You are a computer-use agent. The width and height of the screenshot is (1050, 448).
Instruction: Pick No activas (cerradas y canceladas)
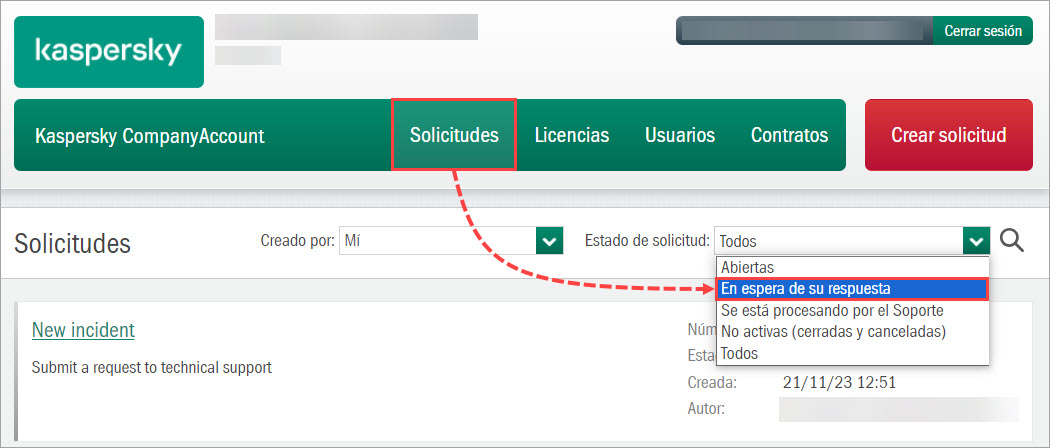852,331
